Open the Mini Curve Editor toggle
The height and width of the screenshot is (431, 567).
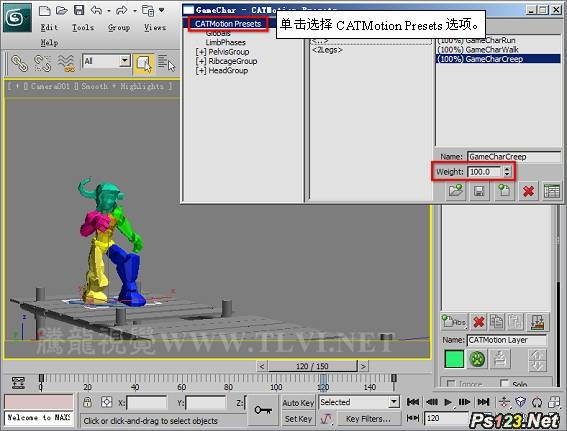(18, 383)
